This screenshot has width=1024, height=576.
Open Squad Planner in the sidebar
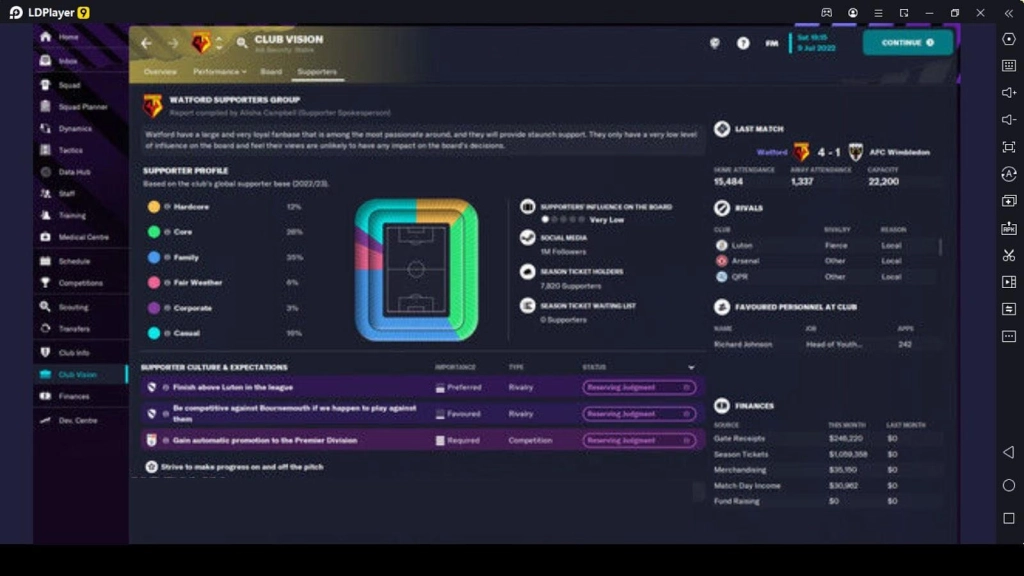tap(82, 106)
